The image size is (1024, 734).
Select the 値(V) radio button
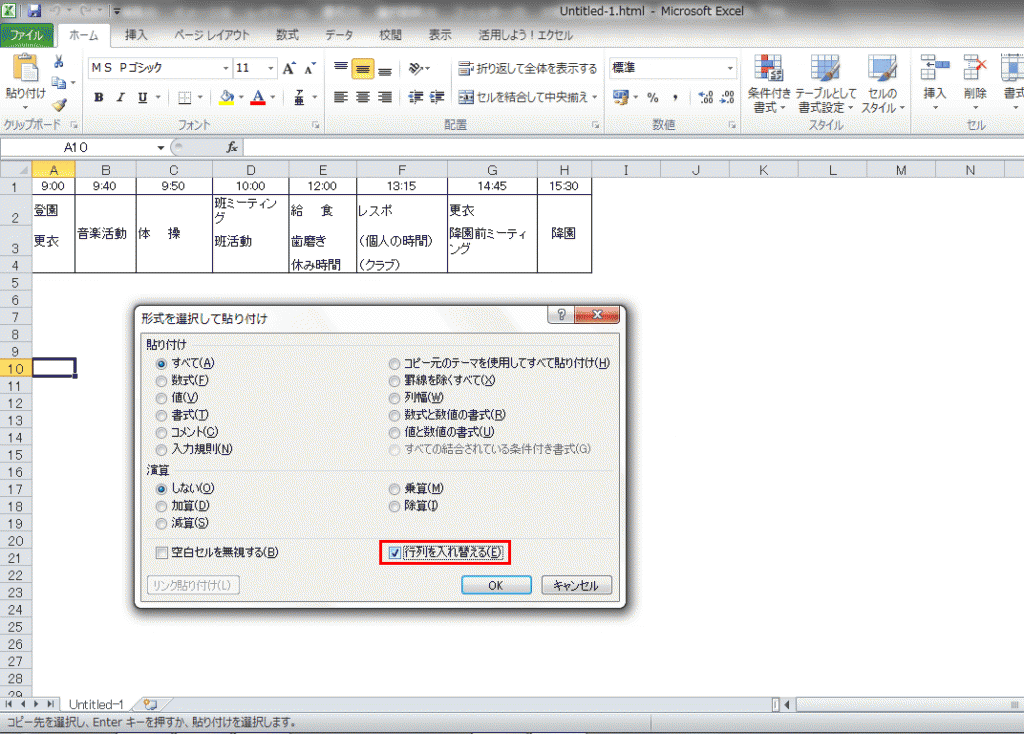tap(161, 398)
